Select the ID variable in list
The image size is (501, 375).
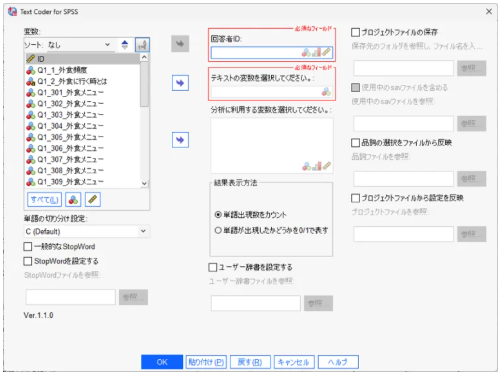(x=83, y=59)
